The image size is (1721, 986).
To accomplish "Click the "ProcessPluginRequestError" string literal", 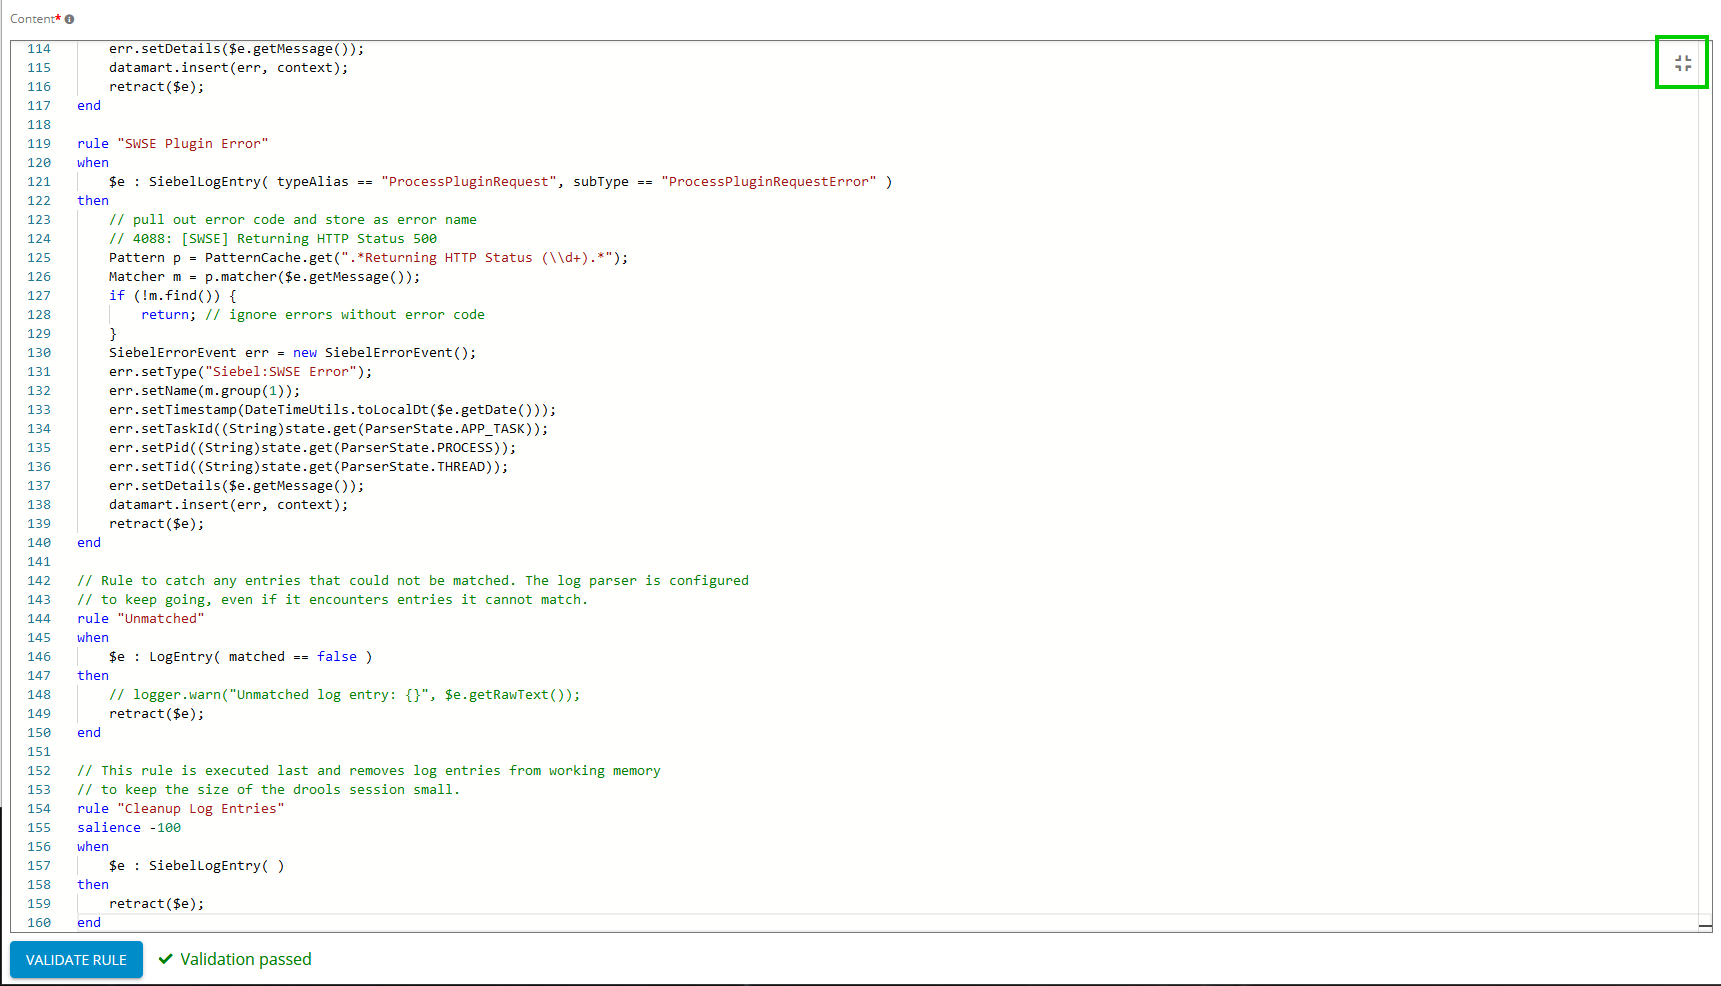I will coord(768,182).
